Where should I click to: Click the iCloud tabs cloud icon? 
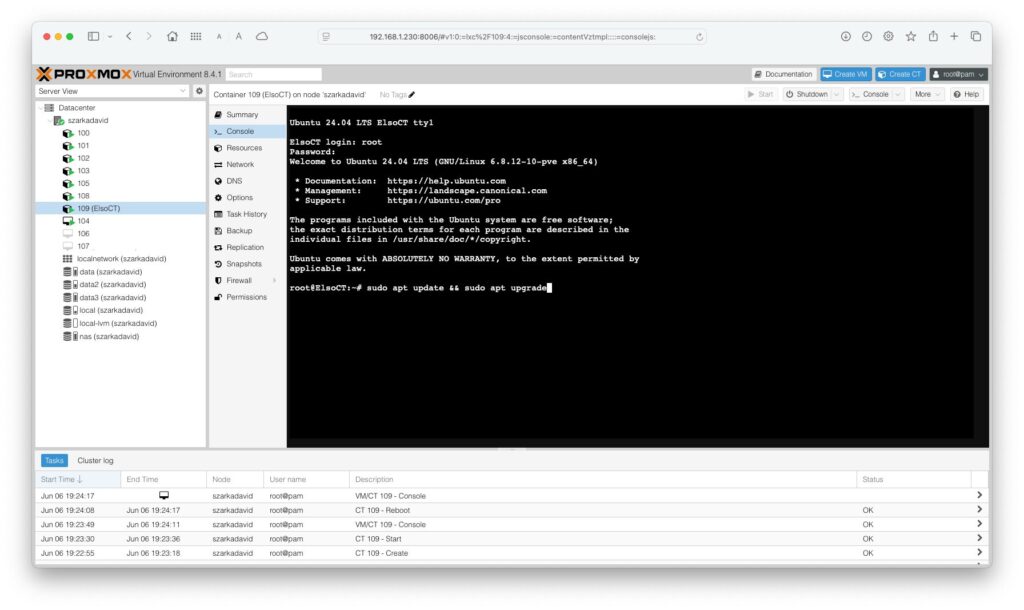[262, 37]
